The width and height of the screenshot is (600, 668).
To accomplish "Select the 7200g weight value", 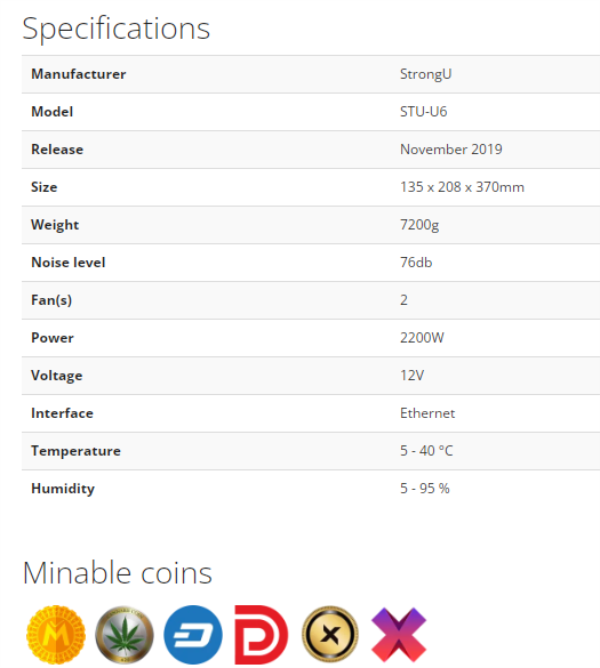I will click(419, 225).
